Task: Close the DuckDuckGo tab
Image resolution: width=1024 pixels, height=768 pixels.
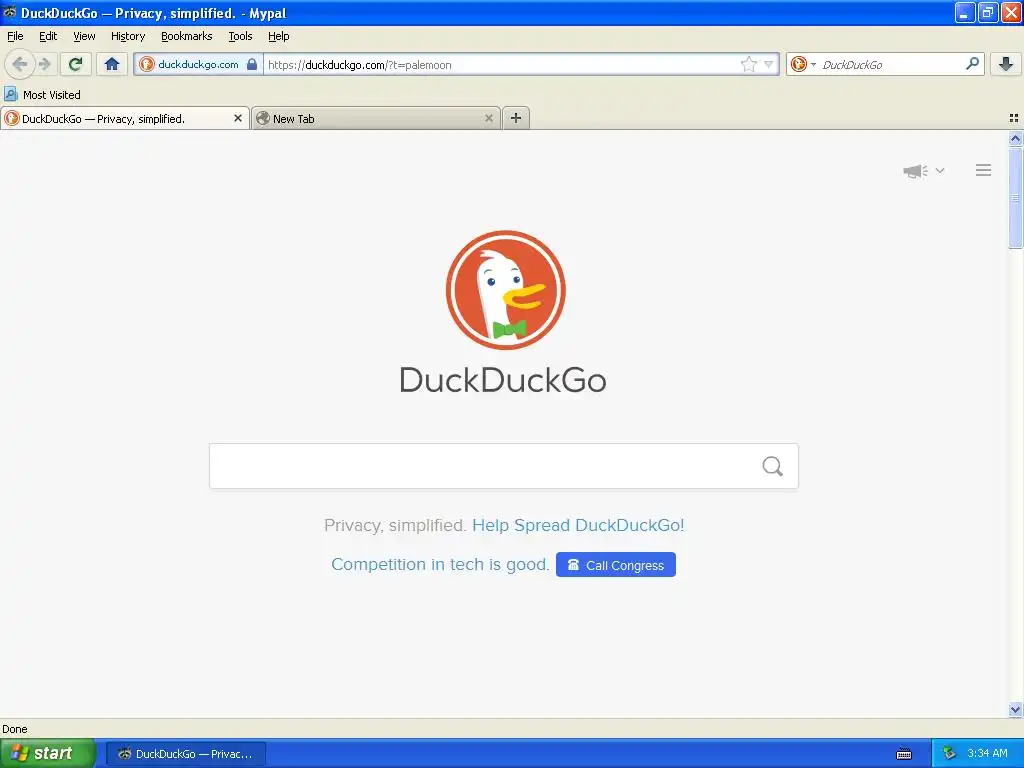Action: (x=238, y=118)
